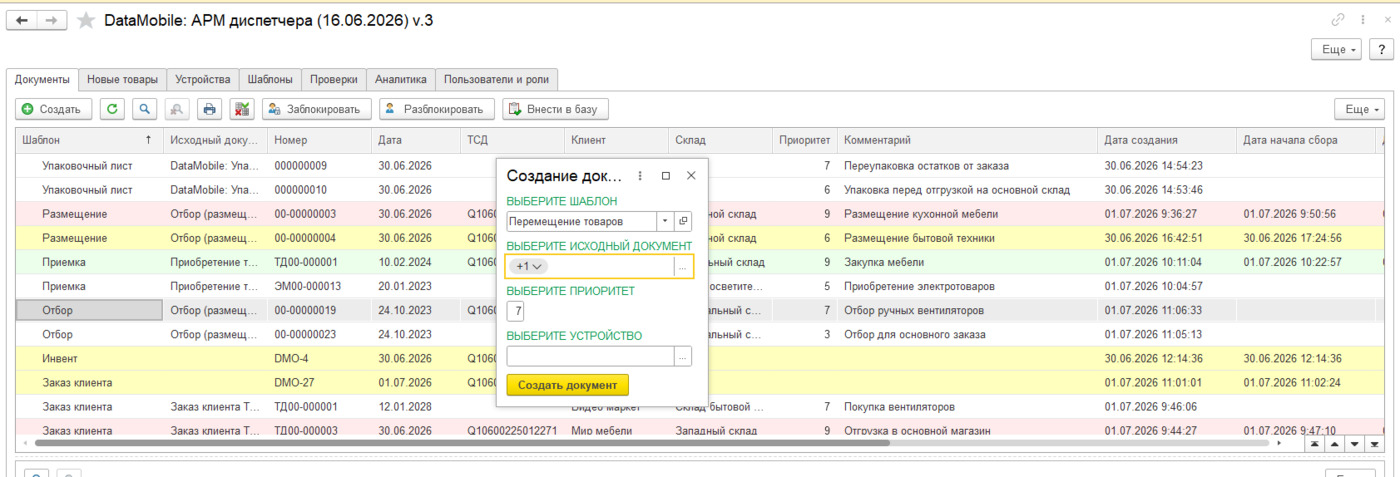Select the cell with number DMO-27
This screenshot has height=477, width=1400.
click(x=319, y=382)
